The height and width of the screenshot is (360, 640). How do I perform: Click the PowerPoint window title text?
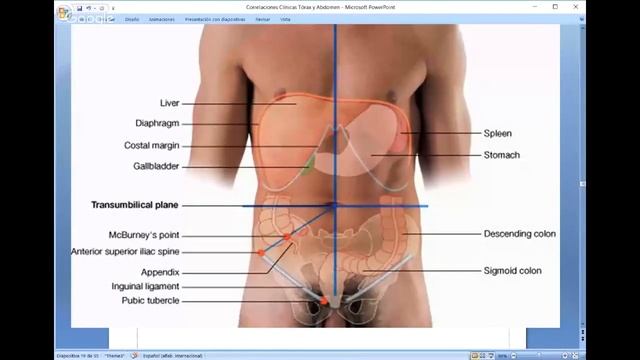(320, 7)
